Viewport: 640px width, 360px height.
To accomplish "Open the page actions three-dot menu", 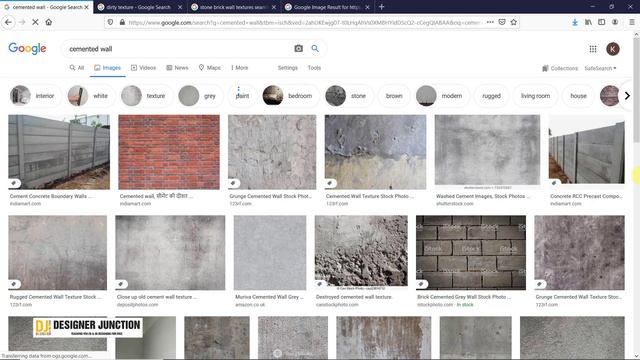I will click(x=490, y=22).
